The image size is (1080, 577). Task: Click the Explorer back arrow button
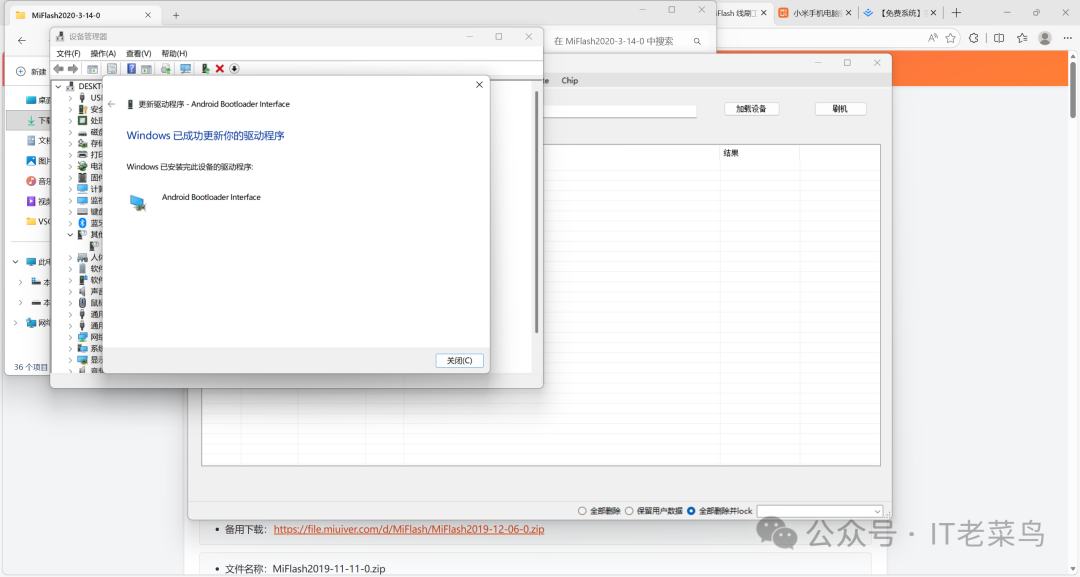click(22, 41)
